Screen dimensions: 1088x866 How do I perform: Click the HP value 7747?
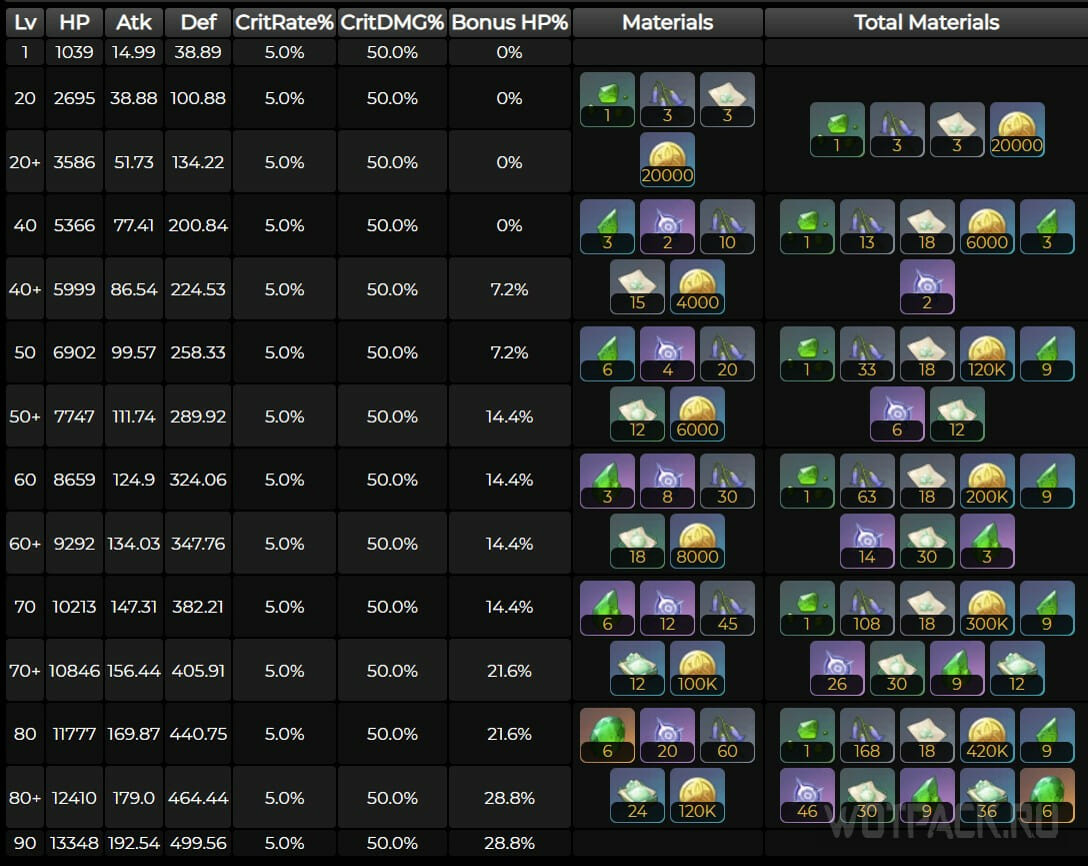(x=74, y=416)
